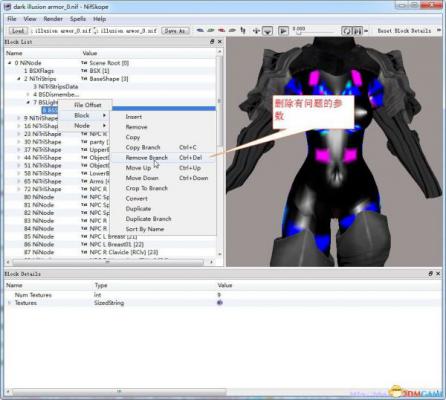Open the File menu
Screen dimensions: 446x400
click(x=12, y=19)
